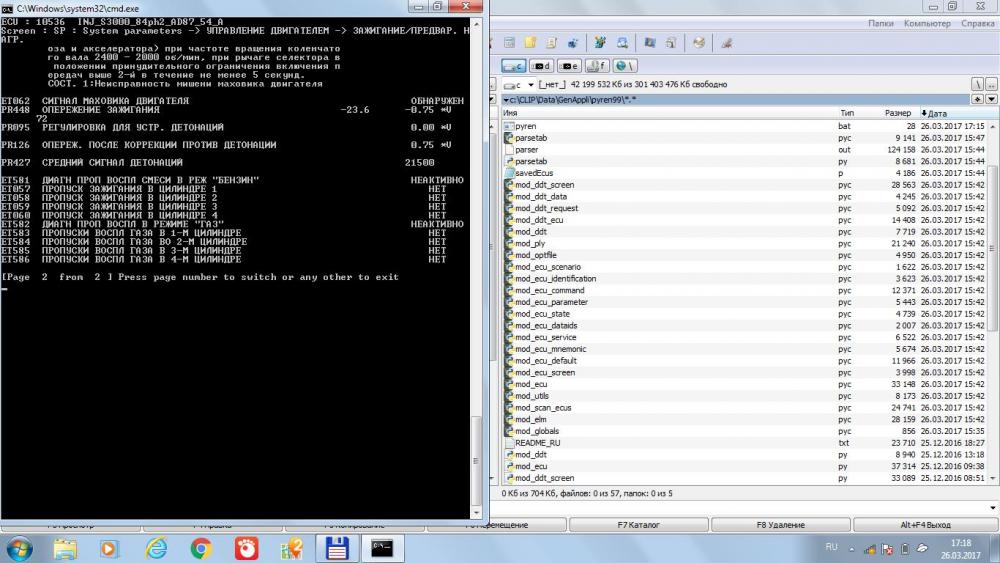Click icon of mod_ecu_screen file
The width and height of the screenshot is (1000, 563).
509,372
